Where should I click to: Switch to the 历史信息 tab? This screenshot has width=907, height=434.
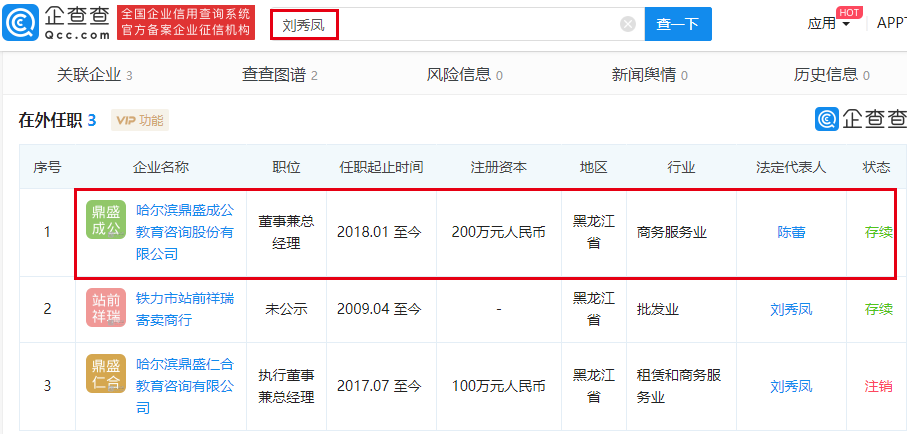[x=831, y=75]
